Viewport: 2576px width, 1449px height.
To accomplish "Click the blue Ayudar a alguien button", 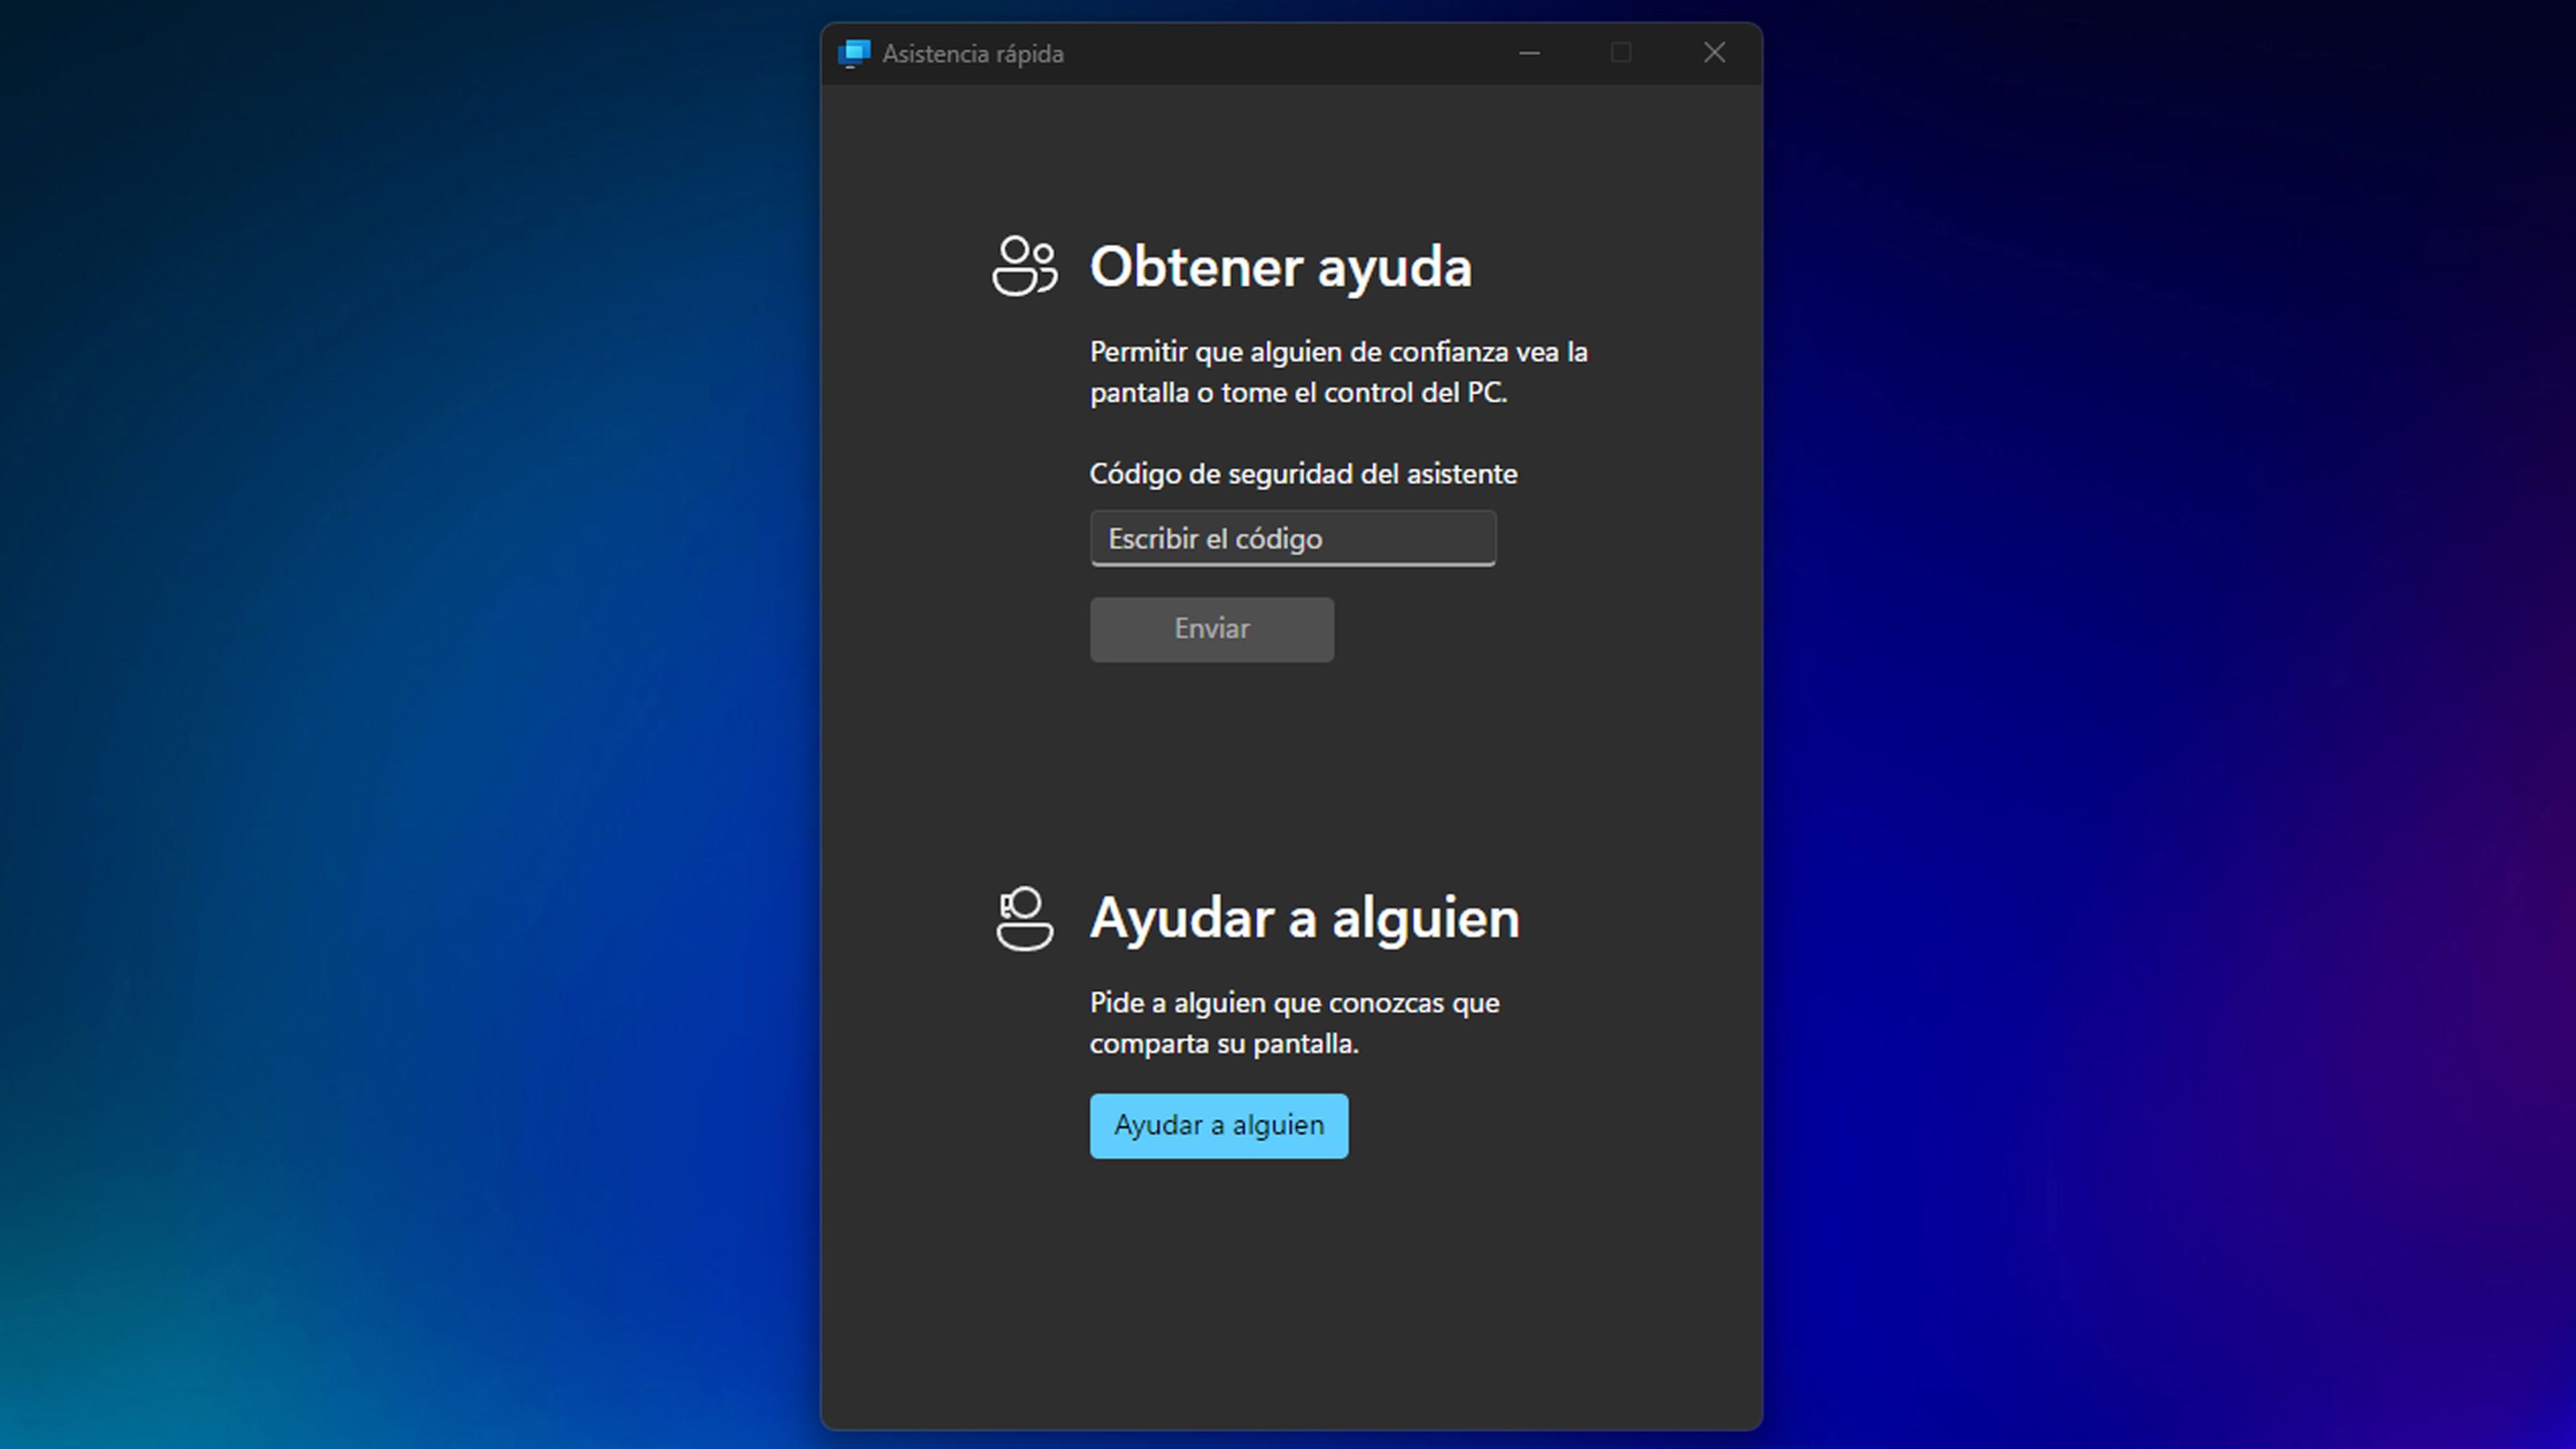I will pyautogui.click(x=1218, y=1126).
